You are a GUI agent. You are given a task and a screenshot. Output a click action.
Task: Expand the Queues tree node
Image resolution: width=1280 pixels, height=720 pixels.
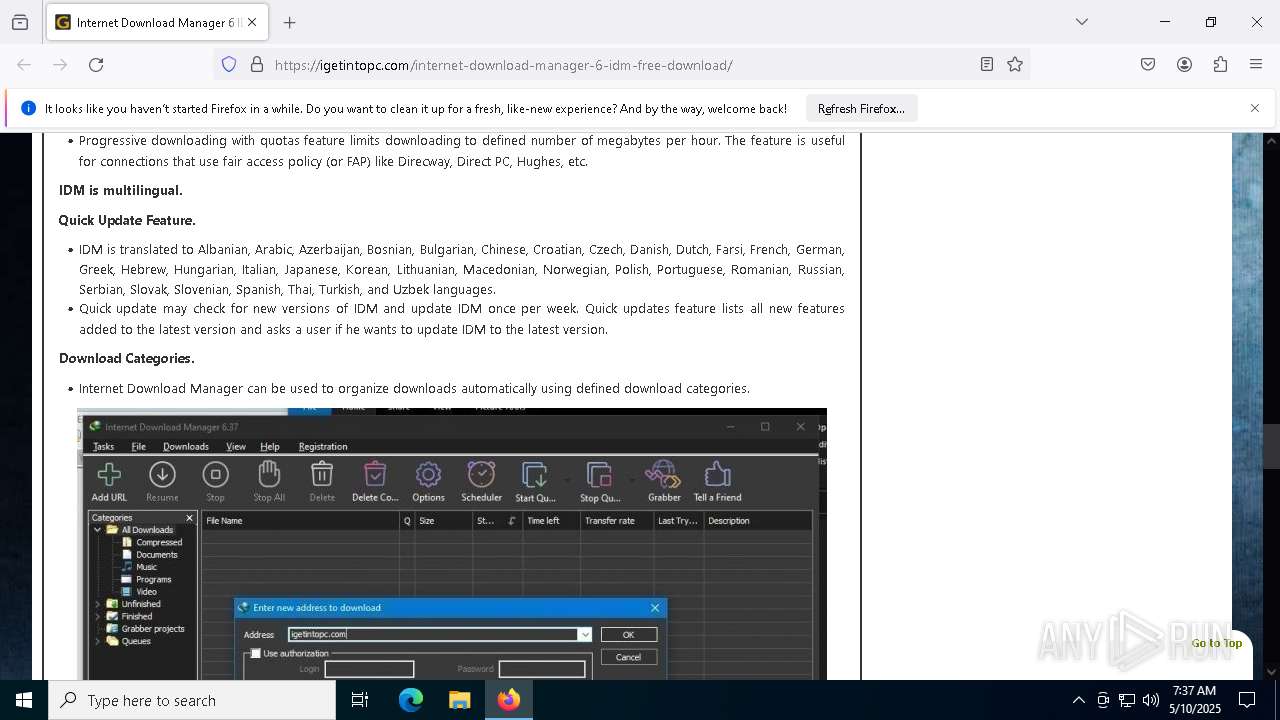[97, 641]
